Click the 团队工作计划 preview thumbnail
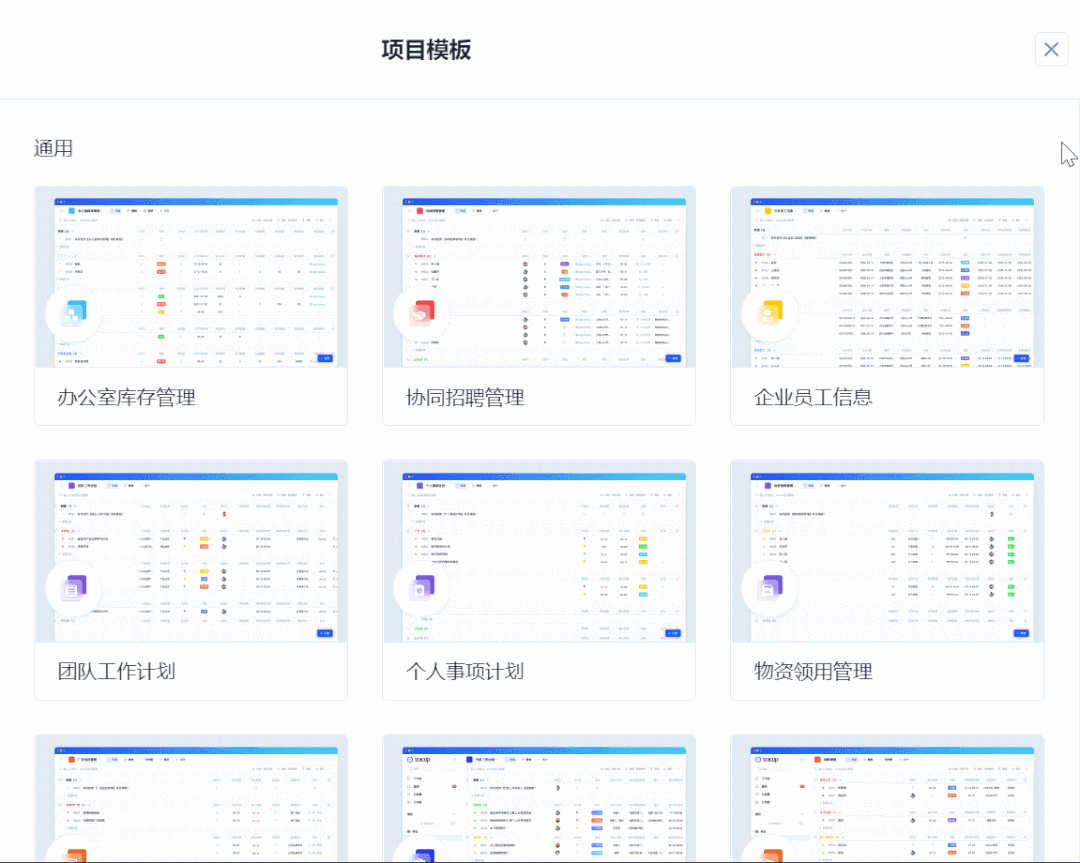Viewport: 1080px width, 863px height. [191, 552]
